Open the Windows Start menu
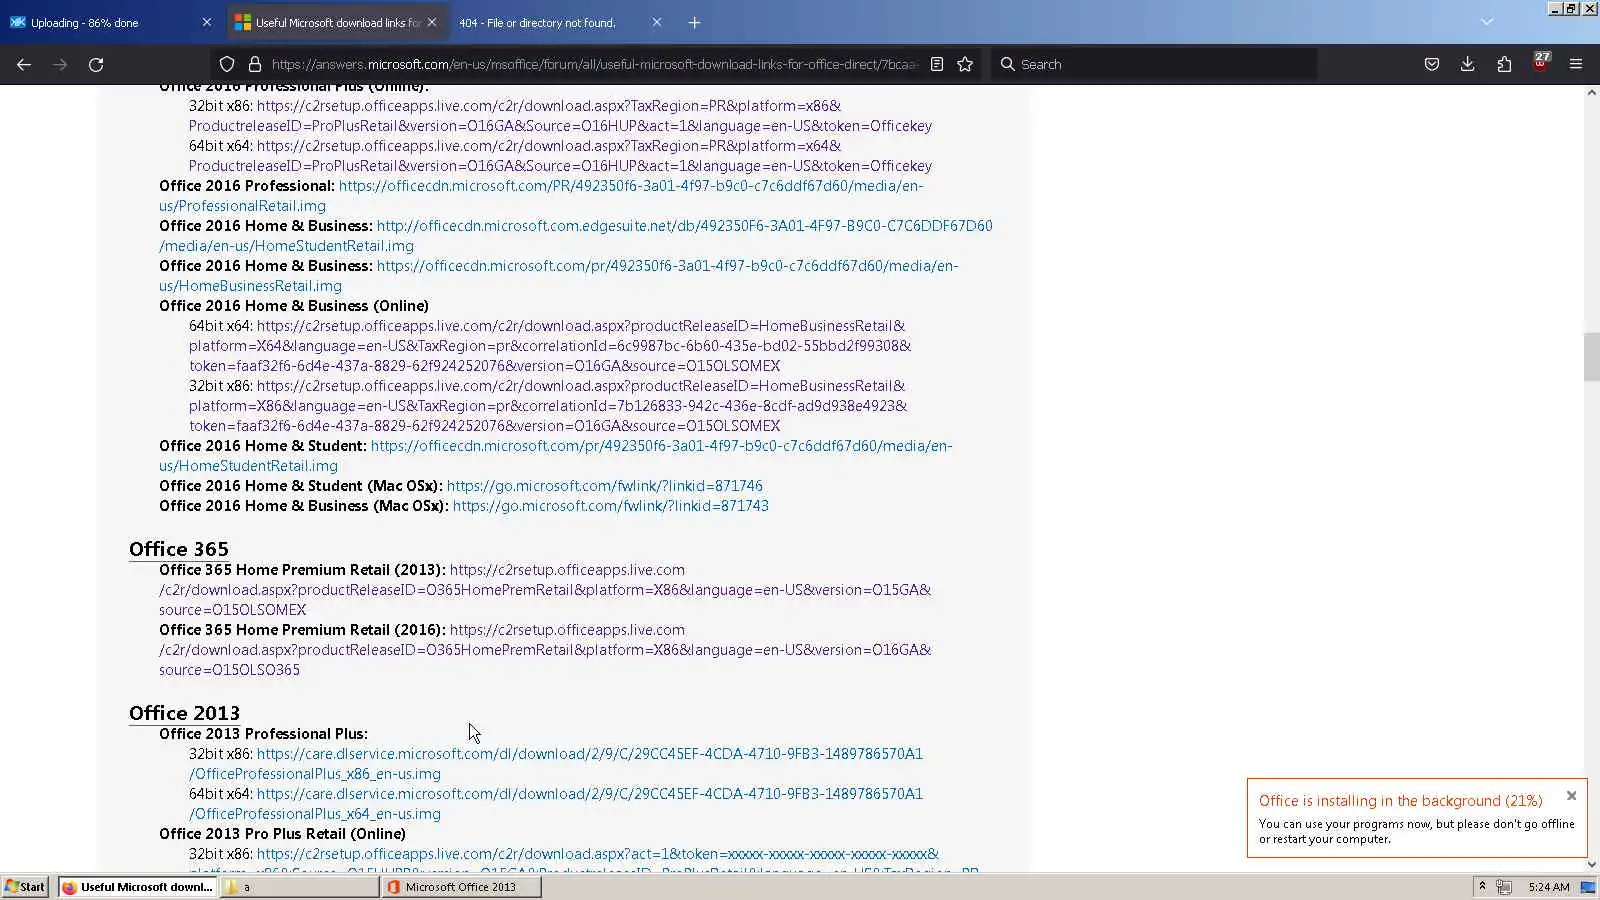 tap(25, 887)
